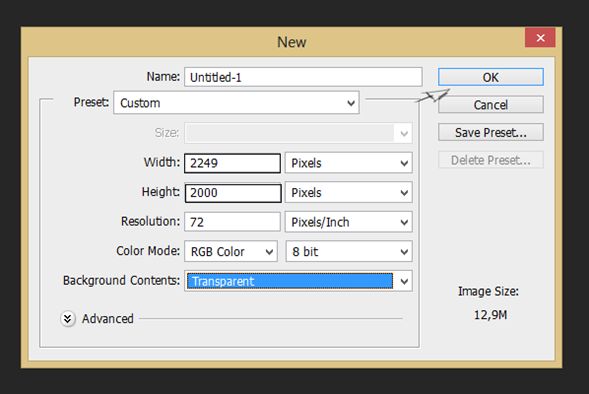Click the Background Contents label
Screen dimensions: 589x394
(x=121, y=281)
